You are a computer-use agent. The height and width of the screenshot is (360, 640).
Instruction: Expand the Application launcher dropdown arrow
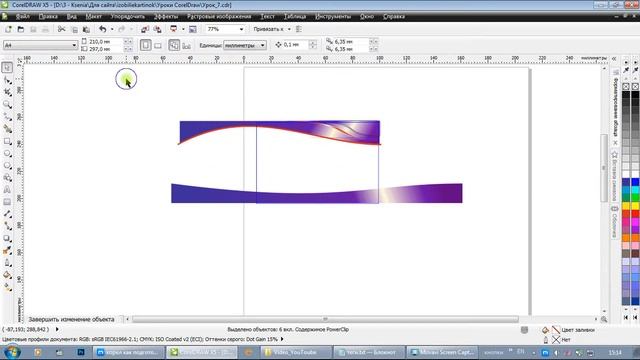tap(183, 29)
